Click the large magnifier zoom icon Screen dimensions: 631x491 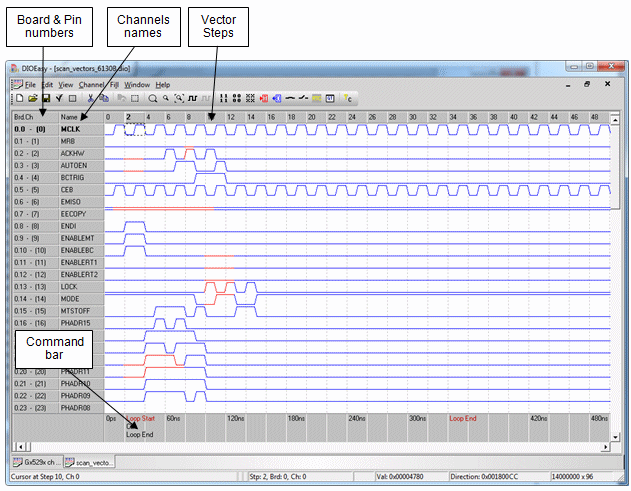click(153, 98)
